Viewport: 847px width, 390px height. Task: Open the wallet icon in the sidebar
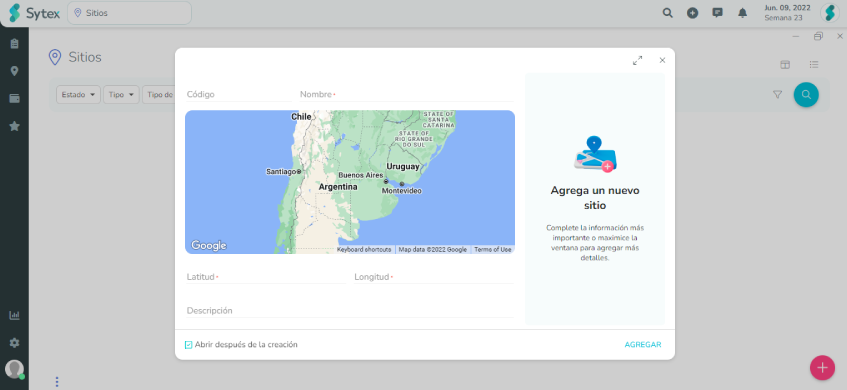point(15,98)
